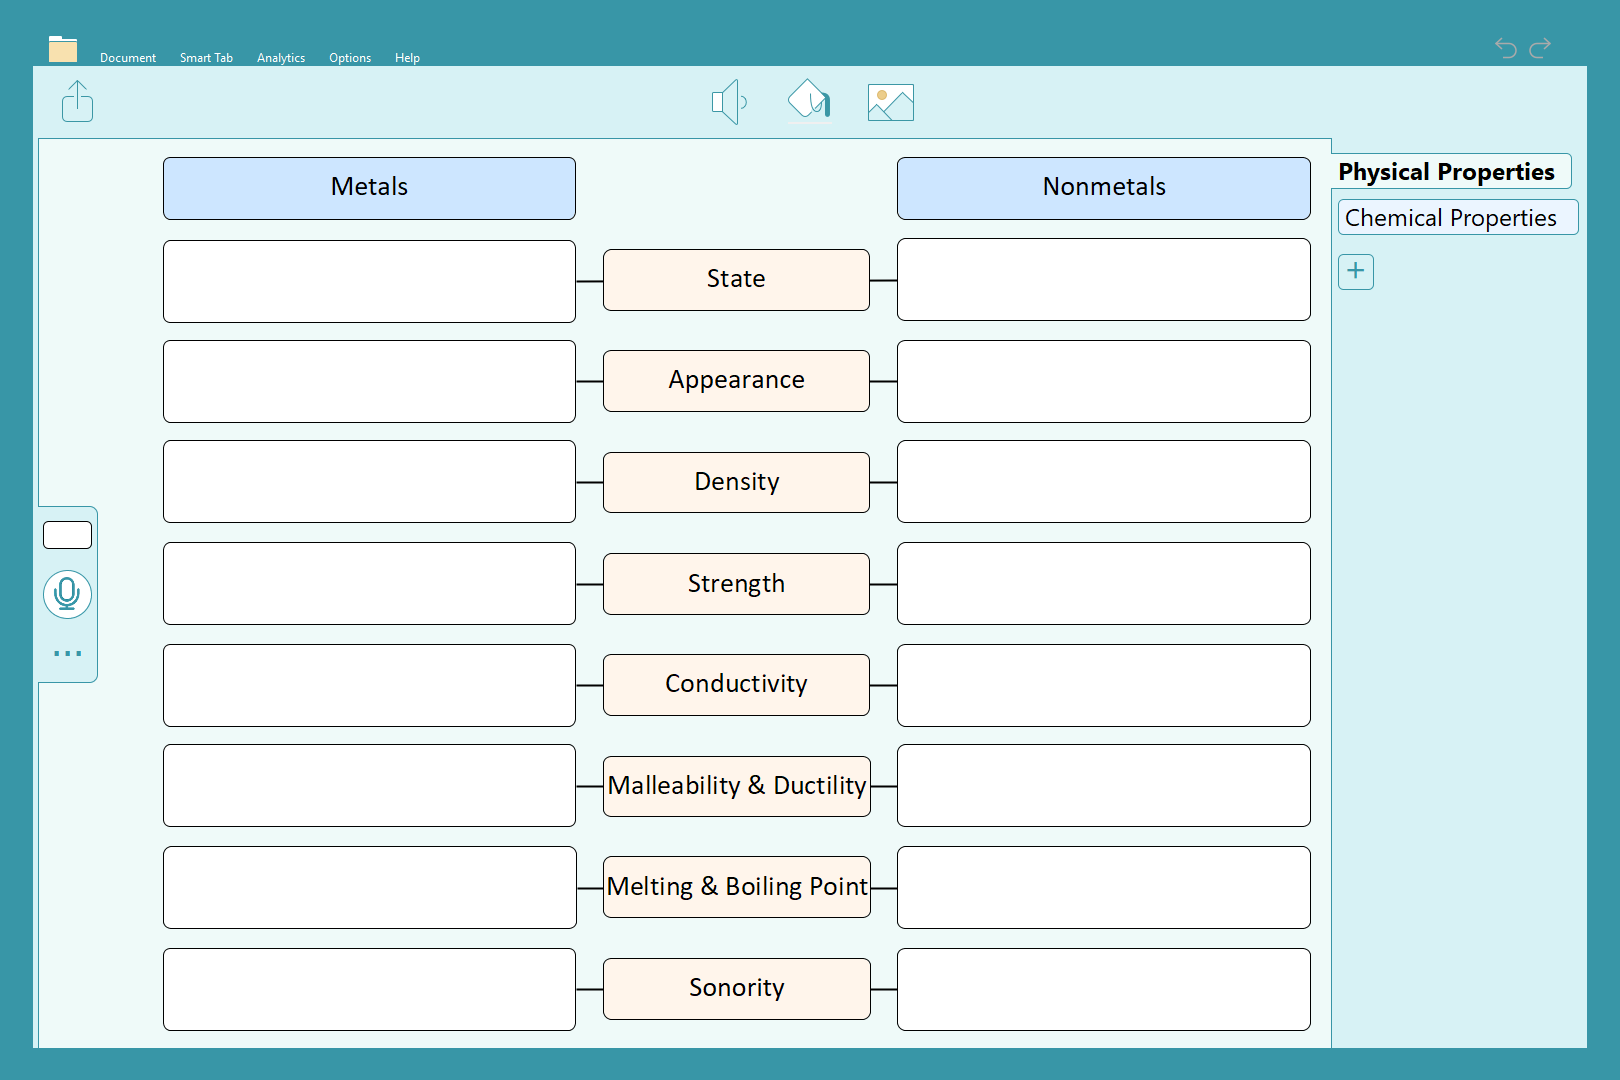Open the Document menu
The height and width of the screenshot is (1080, 1620).
[x=128, y=58]
